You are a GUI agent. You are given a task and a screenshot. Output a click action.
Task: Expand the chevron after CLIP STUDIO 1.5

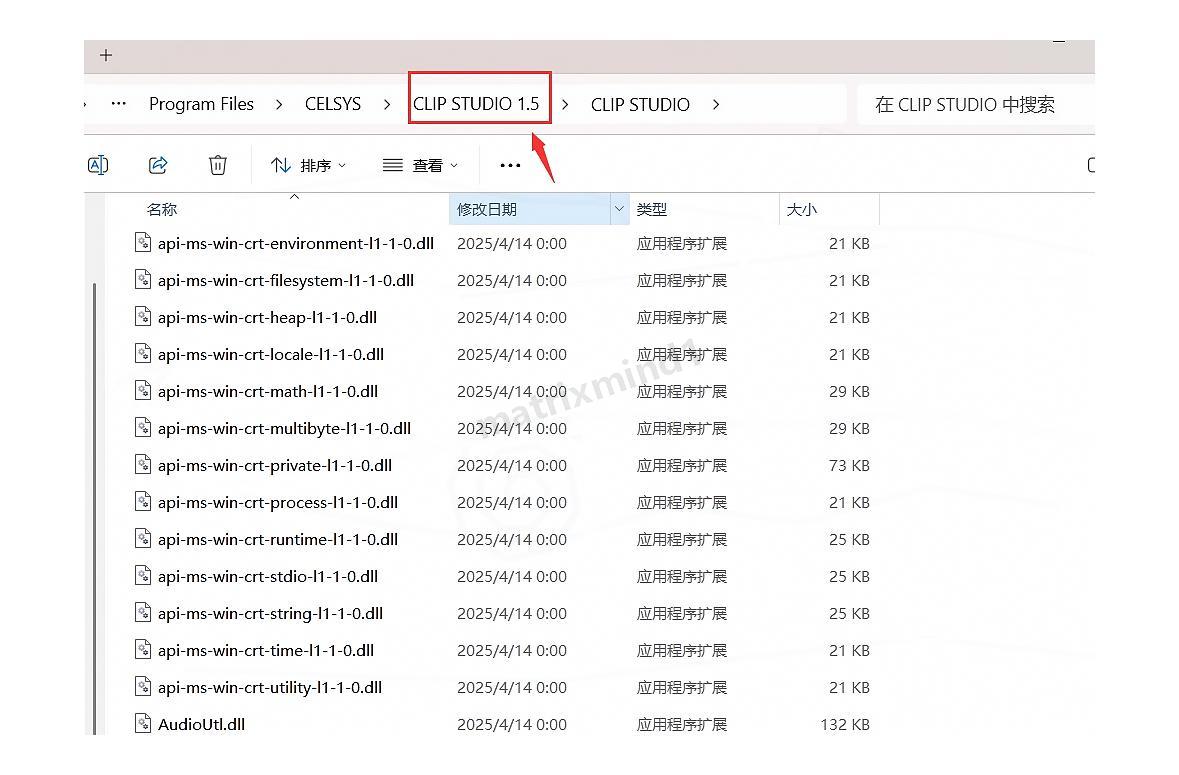point(565,104)
